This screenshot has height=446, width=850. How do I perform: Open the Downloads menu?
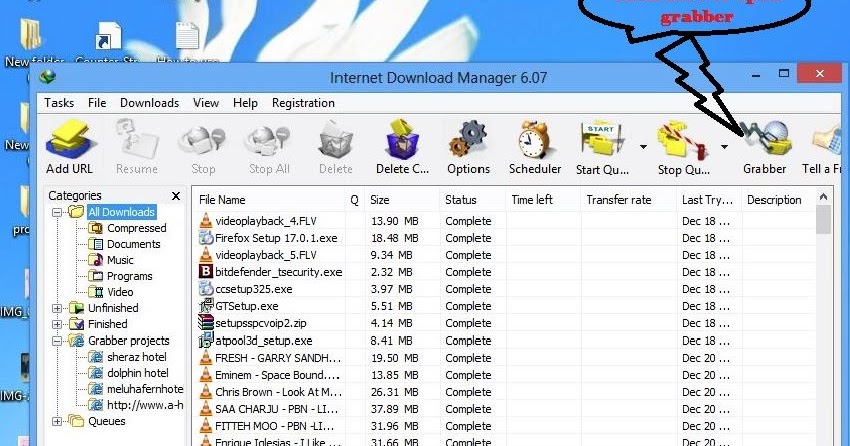150,103
